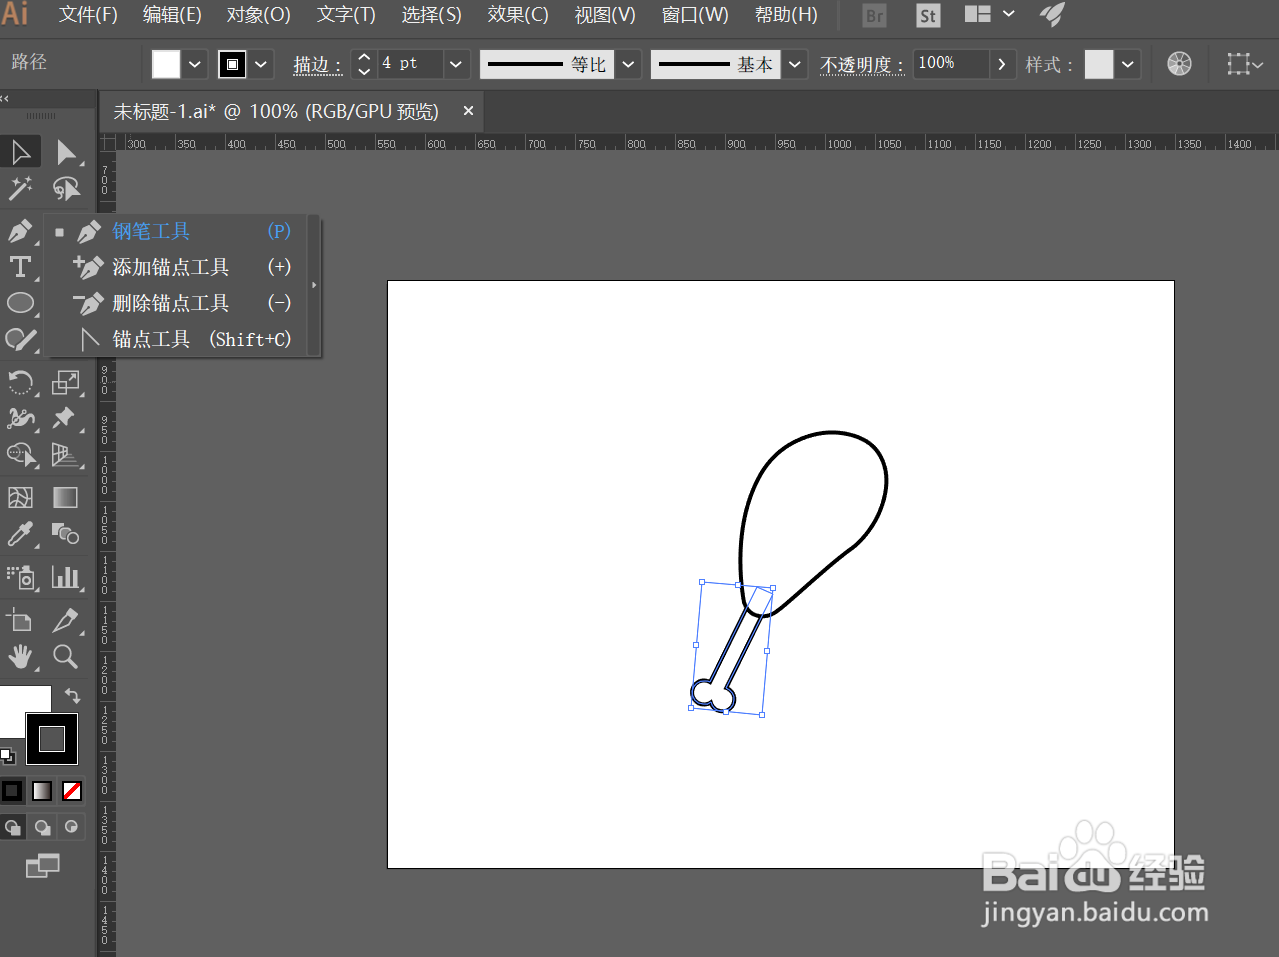Open Adobe Stock (St) icon

tap(928, 15)
